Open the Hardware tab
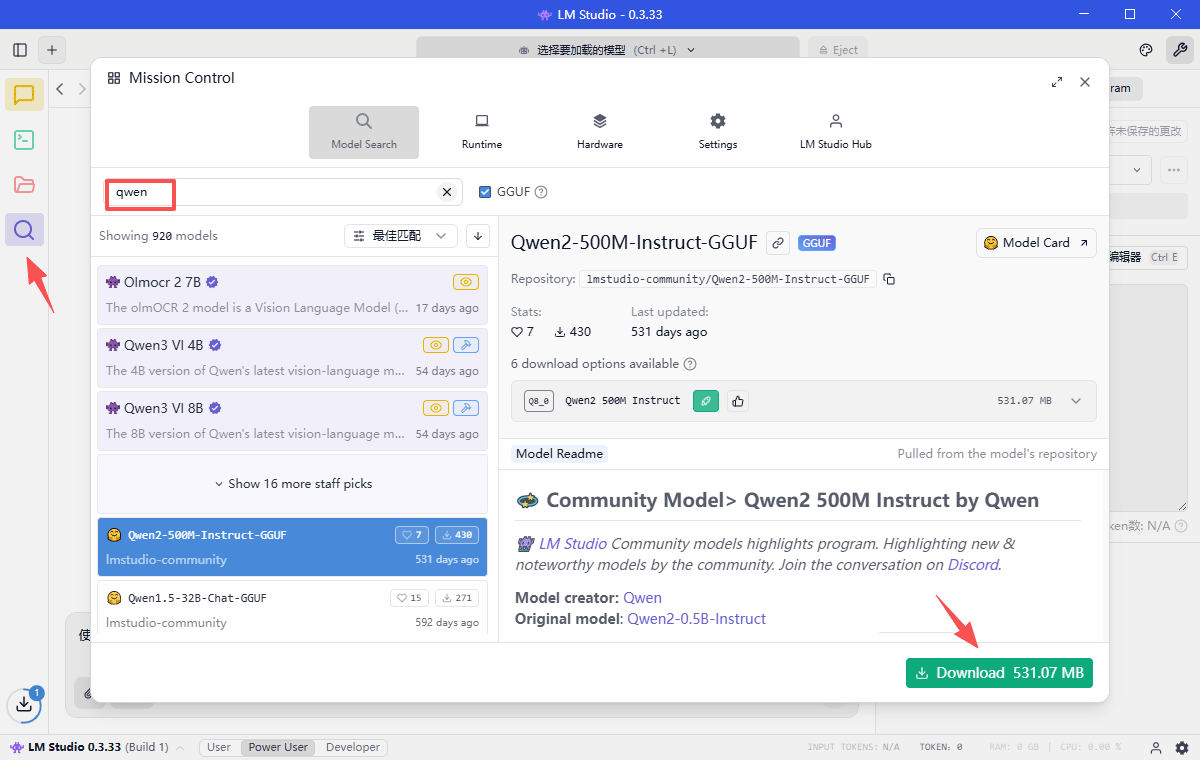Screen dimensions: 1200x760 (x=600, y=131)
